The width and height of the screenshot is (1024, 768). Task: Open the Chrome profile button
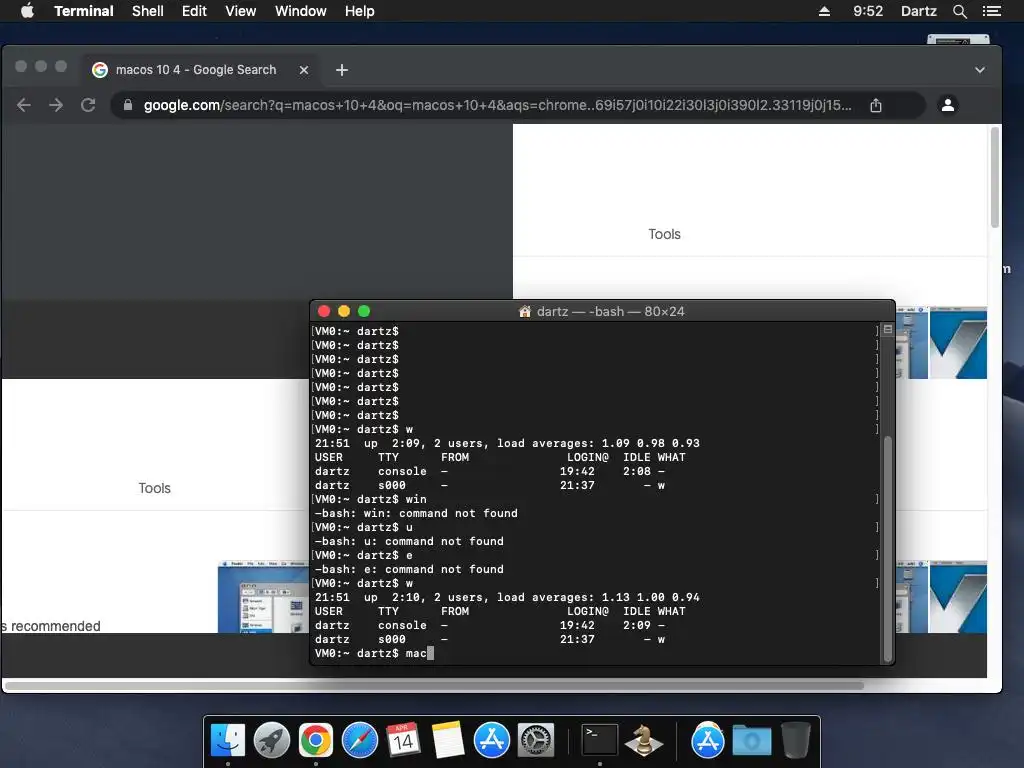(x=948, y=104)
